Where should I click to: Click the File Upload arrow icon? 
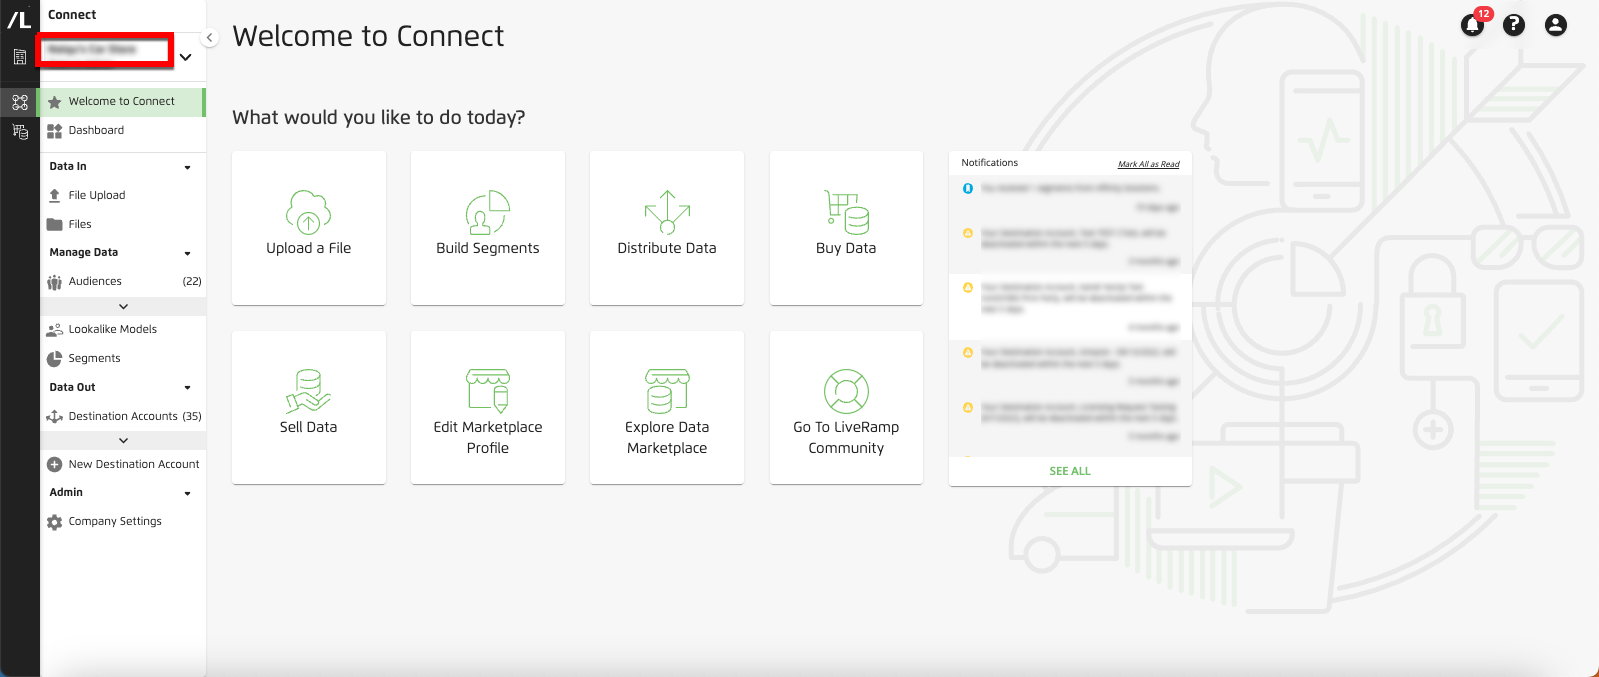[55, 196]
